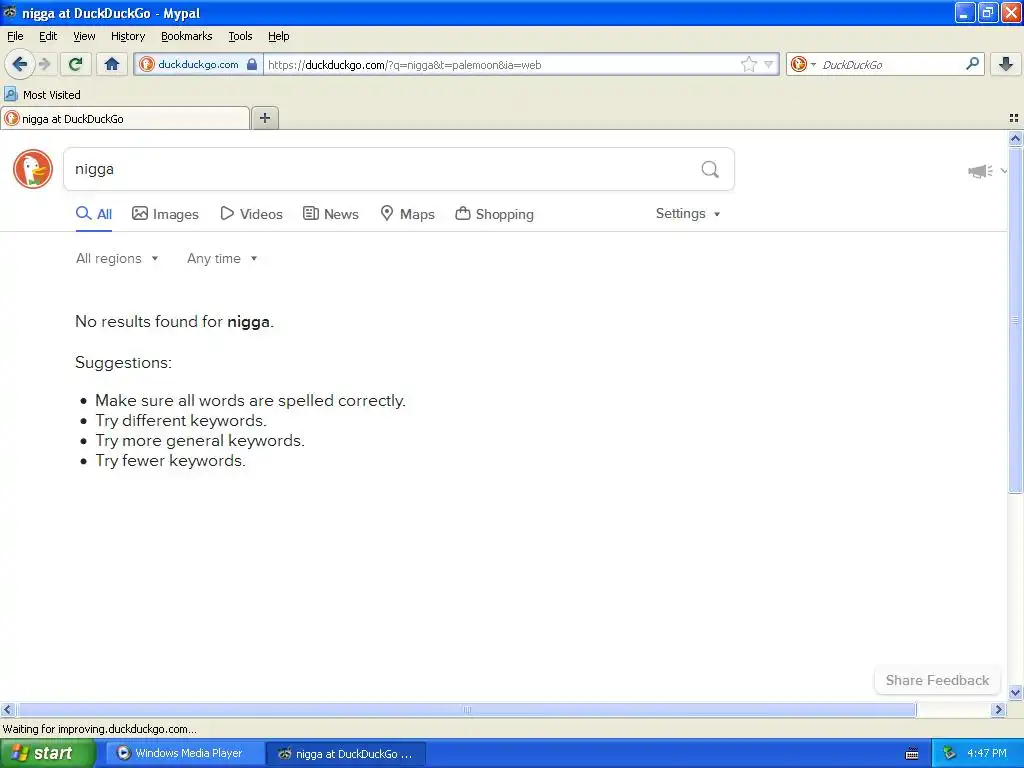Click the Mypal taskbar button
The image size is (1024, 768).
[346, 754]
